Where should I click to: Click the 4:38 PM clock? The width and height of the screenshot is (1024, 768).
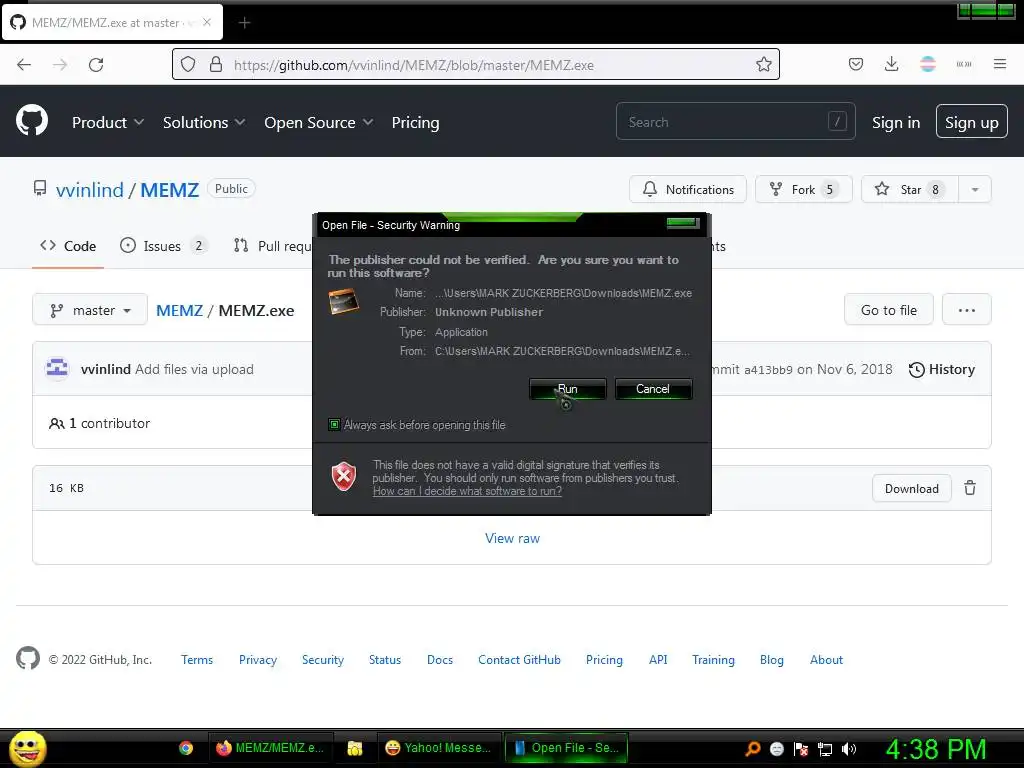(935, 749)
